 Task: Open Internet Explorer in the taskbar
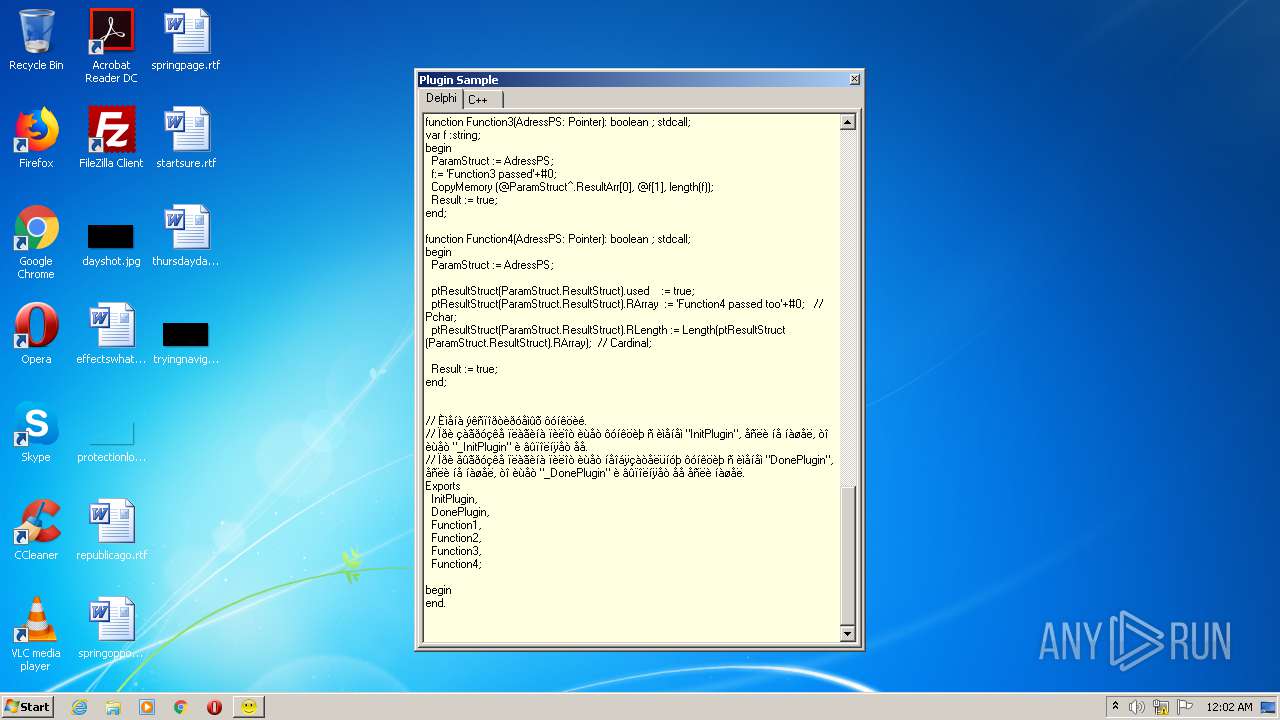click(x=79, y=707)
